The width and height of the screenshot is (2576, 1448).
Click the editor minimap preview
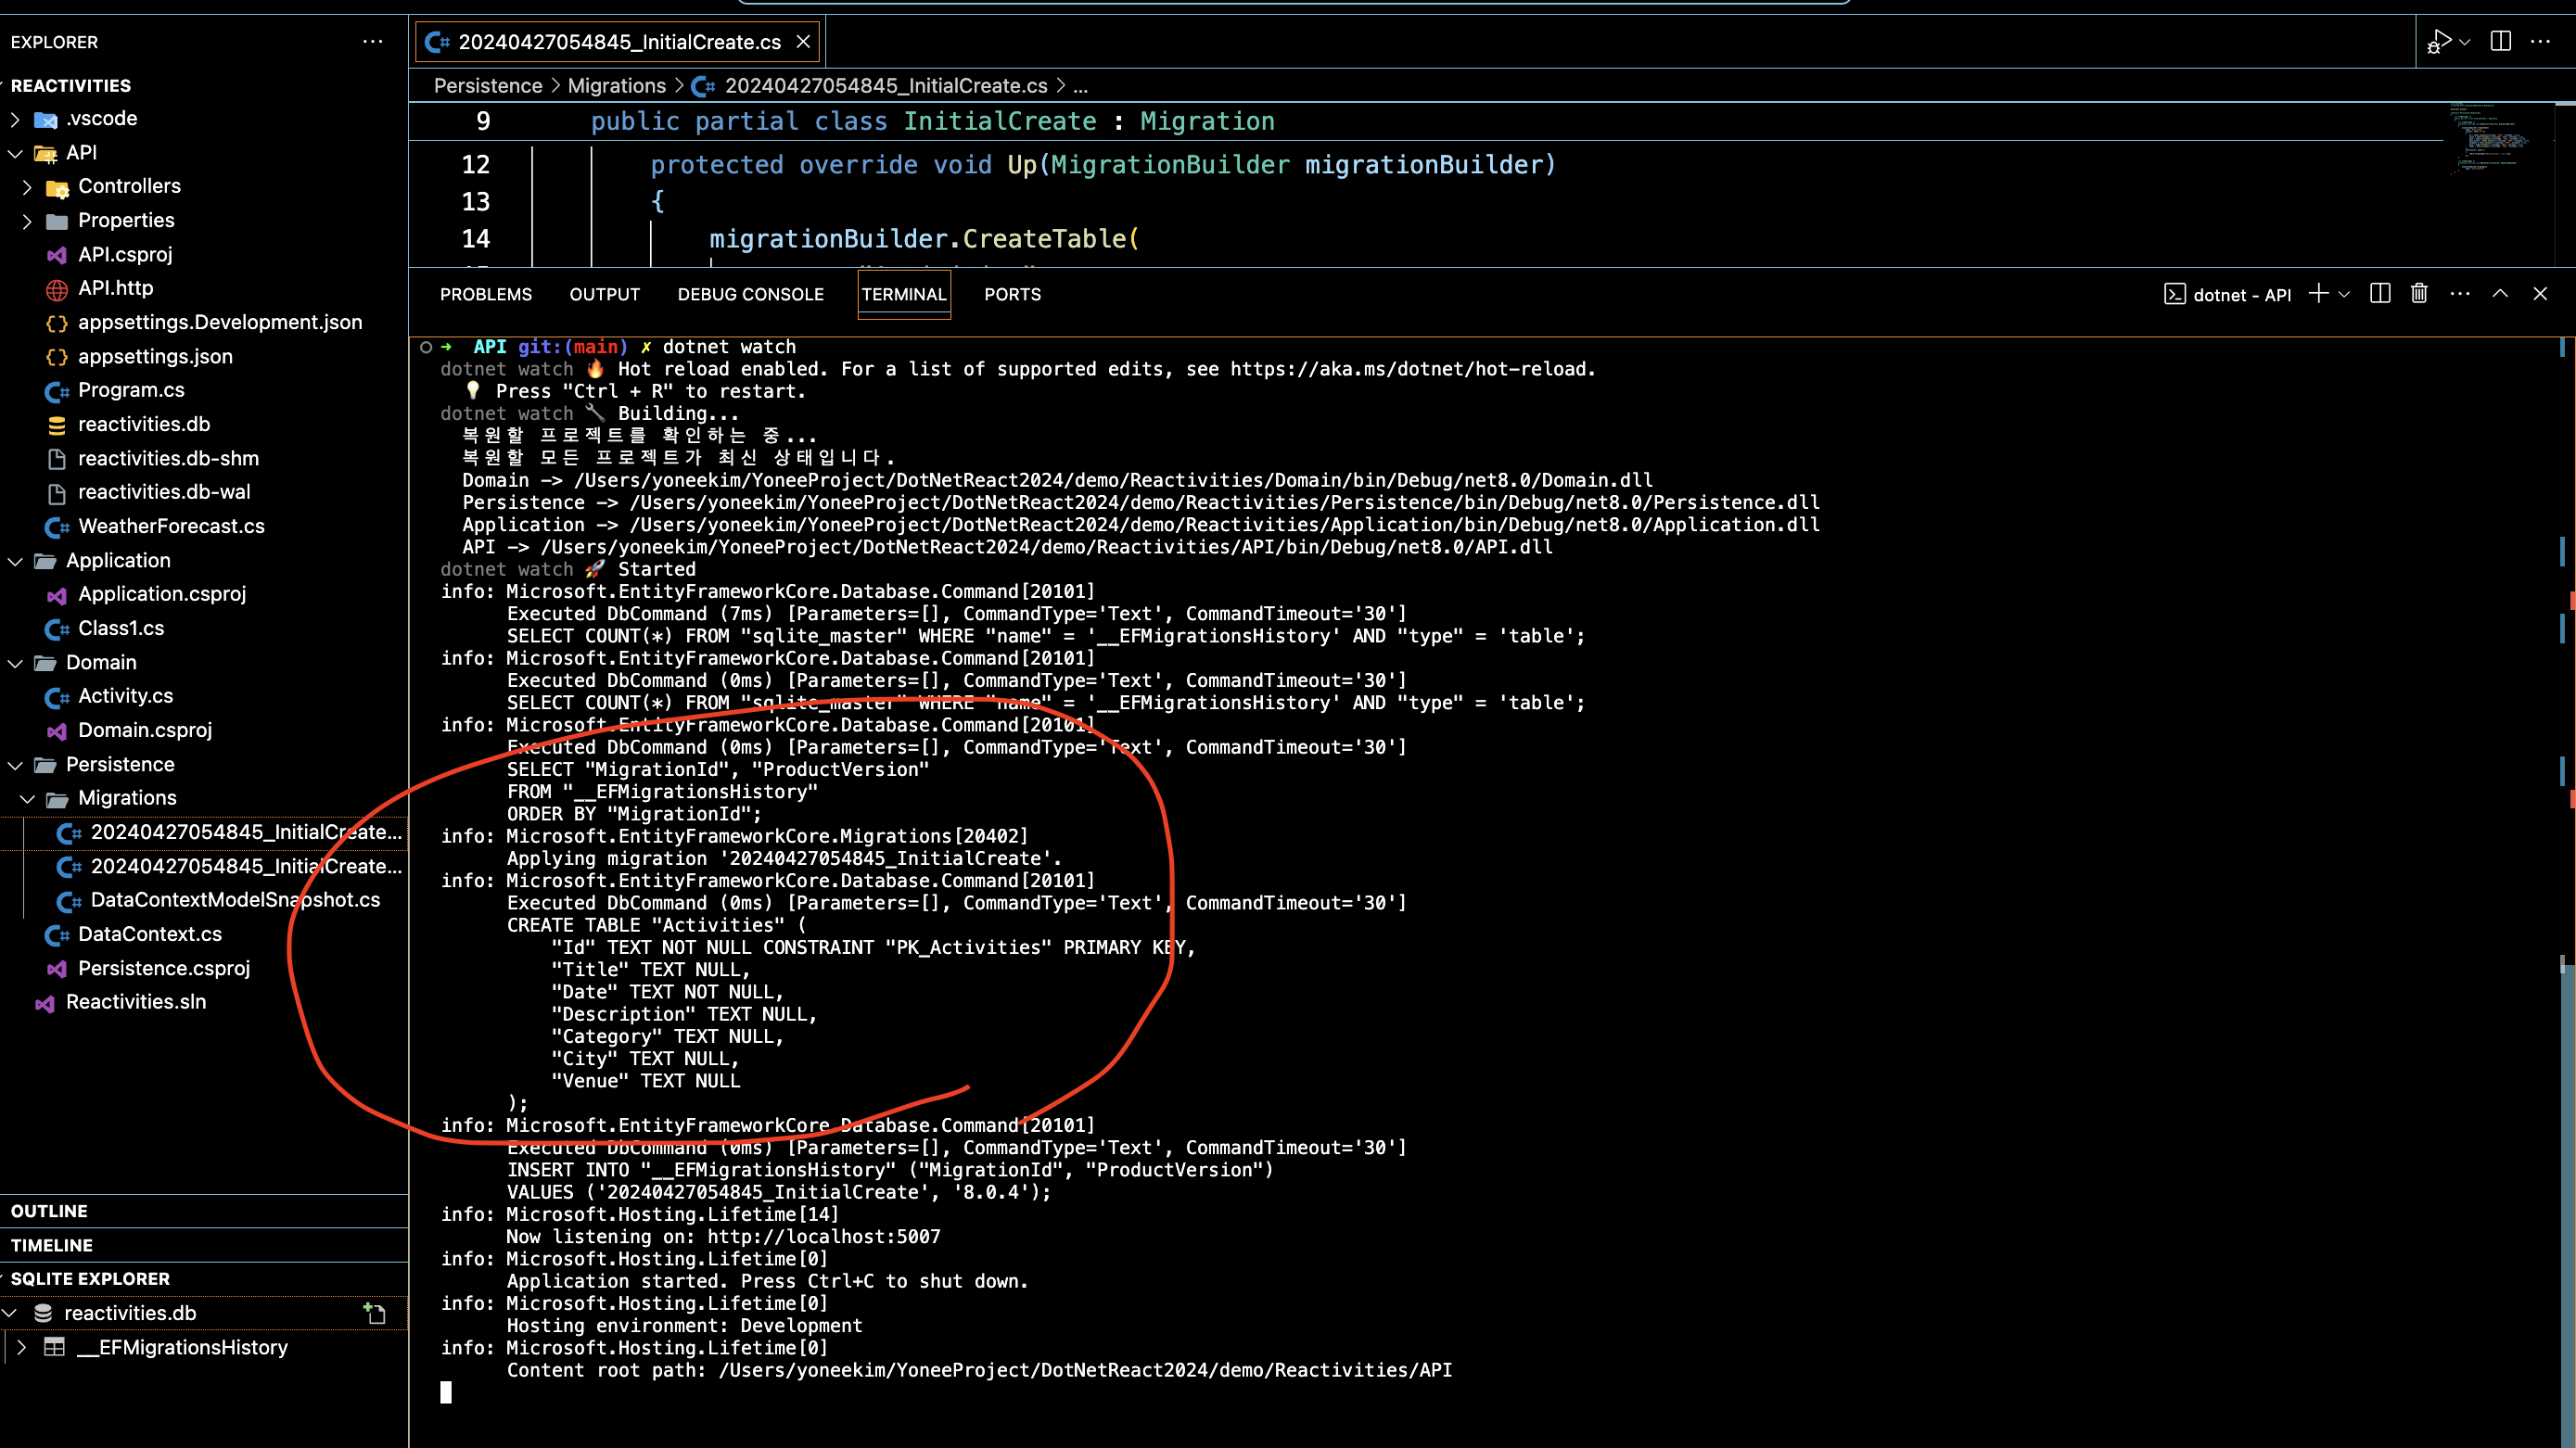2490,140
